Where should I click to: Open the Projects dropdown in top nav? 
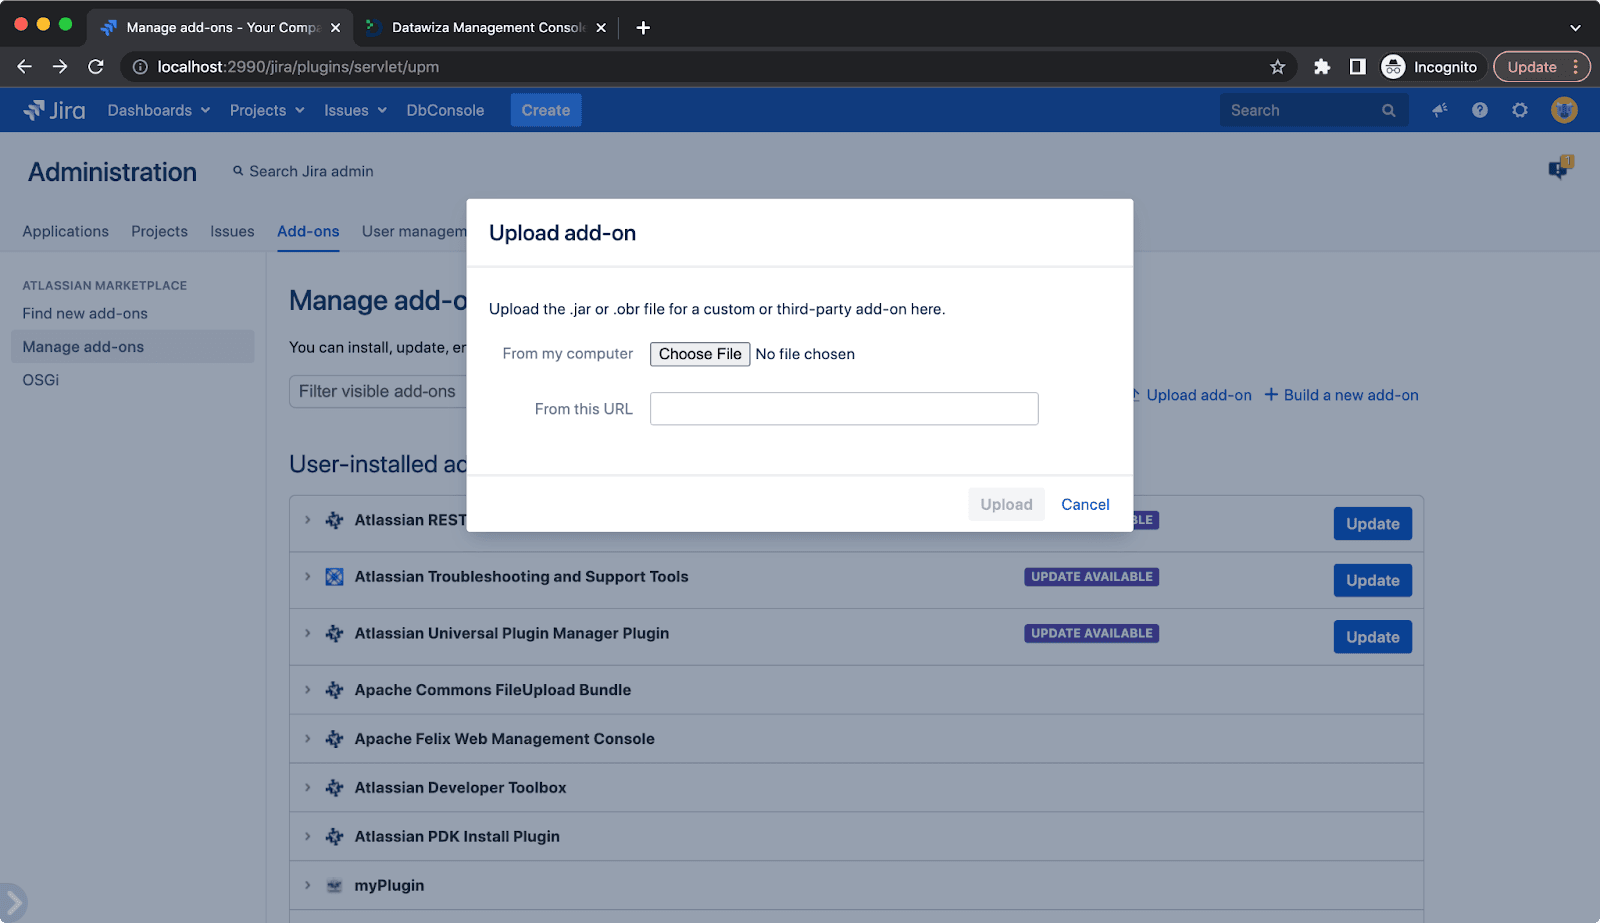click(x=267, y=110)
